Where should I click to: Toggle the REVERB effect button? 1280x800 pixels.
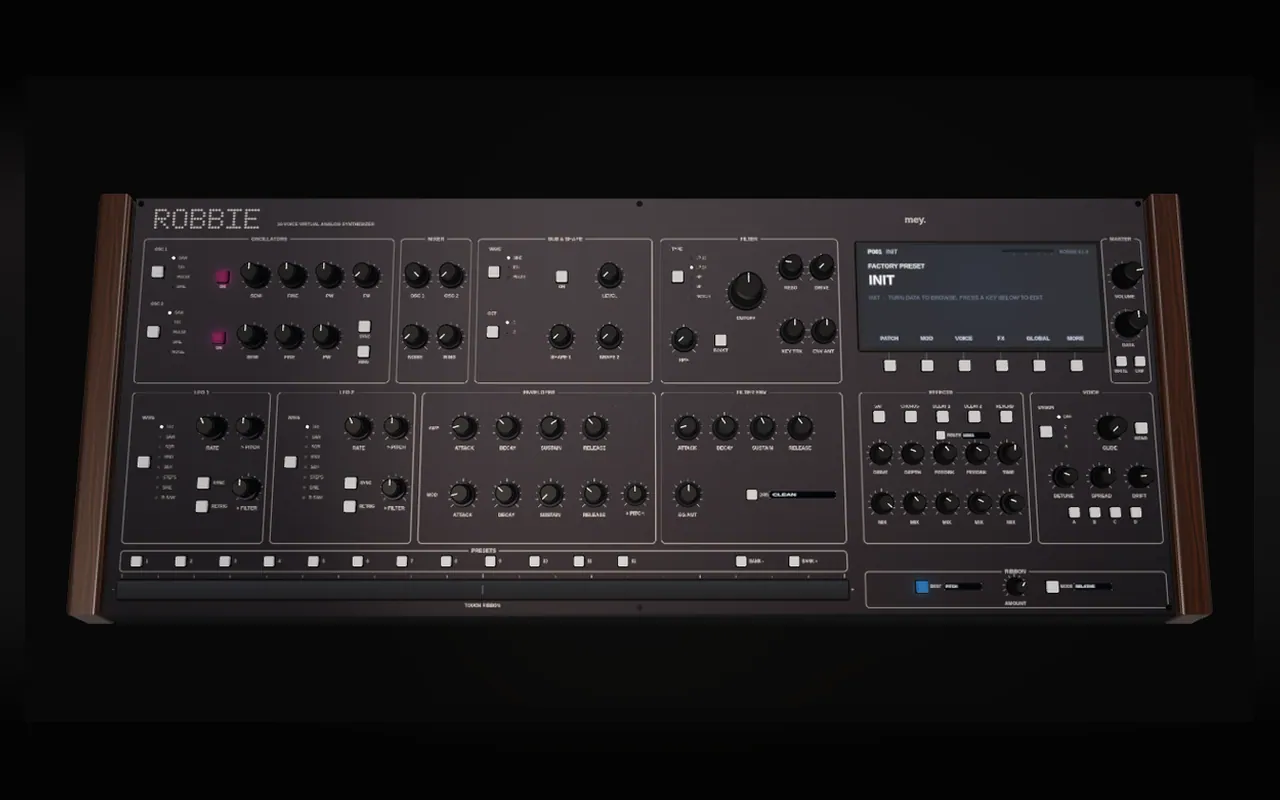tap(1006, 417)
